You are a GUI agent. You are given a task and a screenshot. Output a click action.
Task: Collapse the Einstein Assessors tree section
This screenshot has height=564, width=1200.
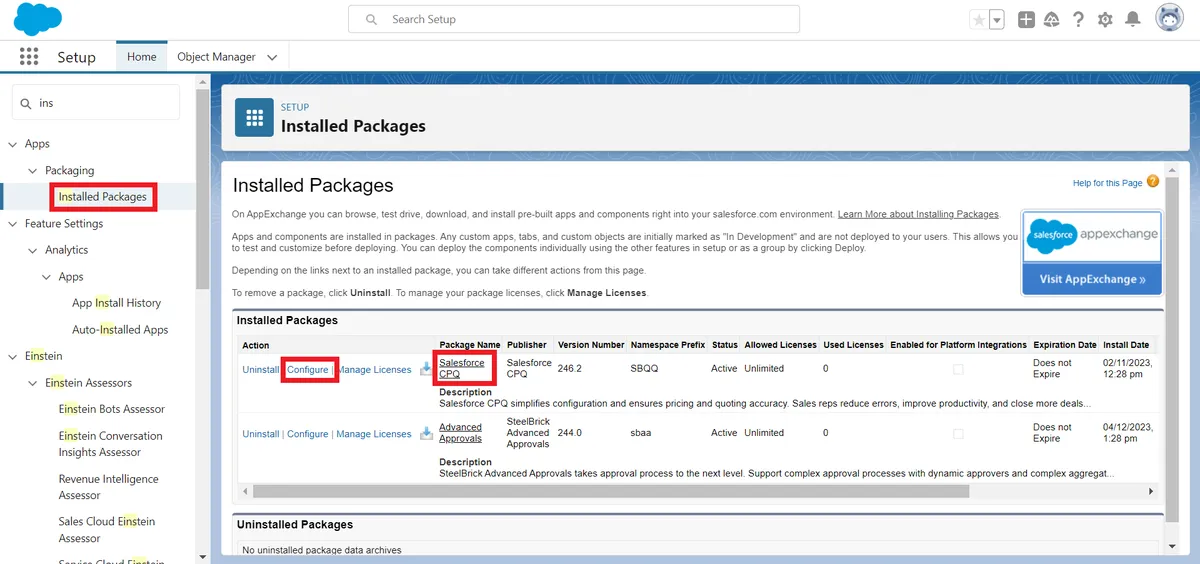(x=33, y=383)
